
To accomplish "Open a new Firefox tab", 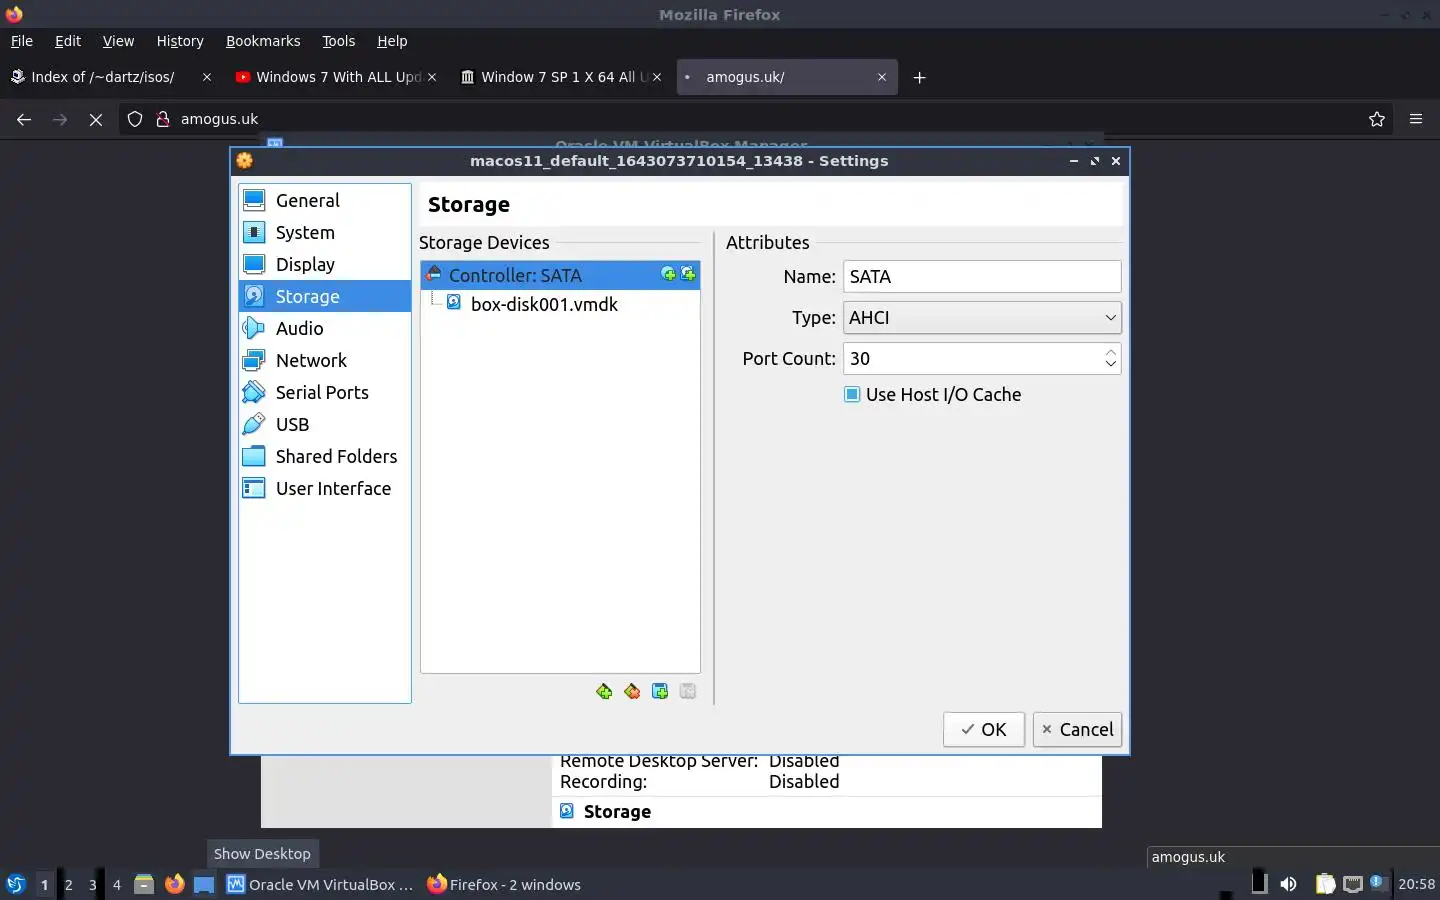I will 920,77.
